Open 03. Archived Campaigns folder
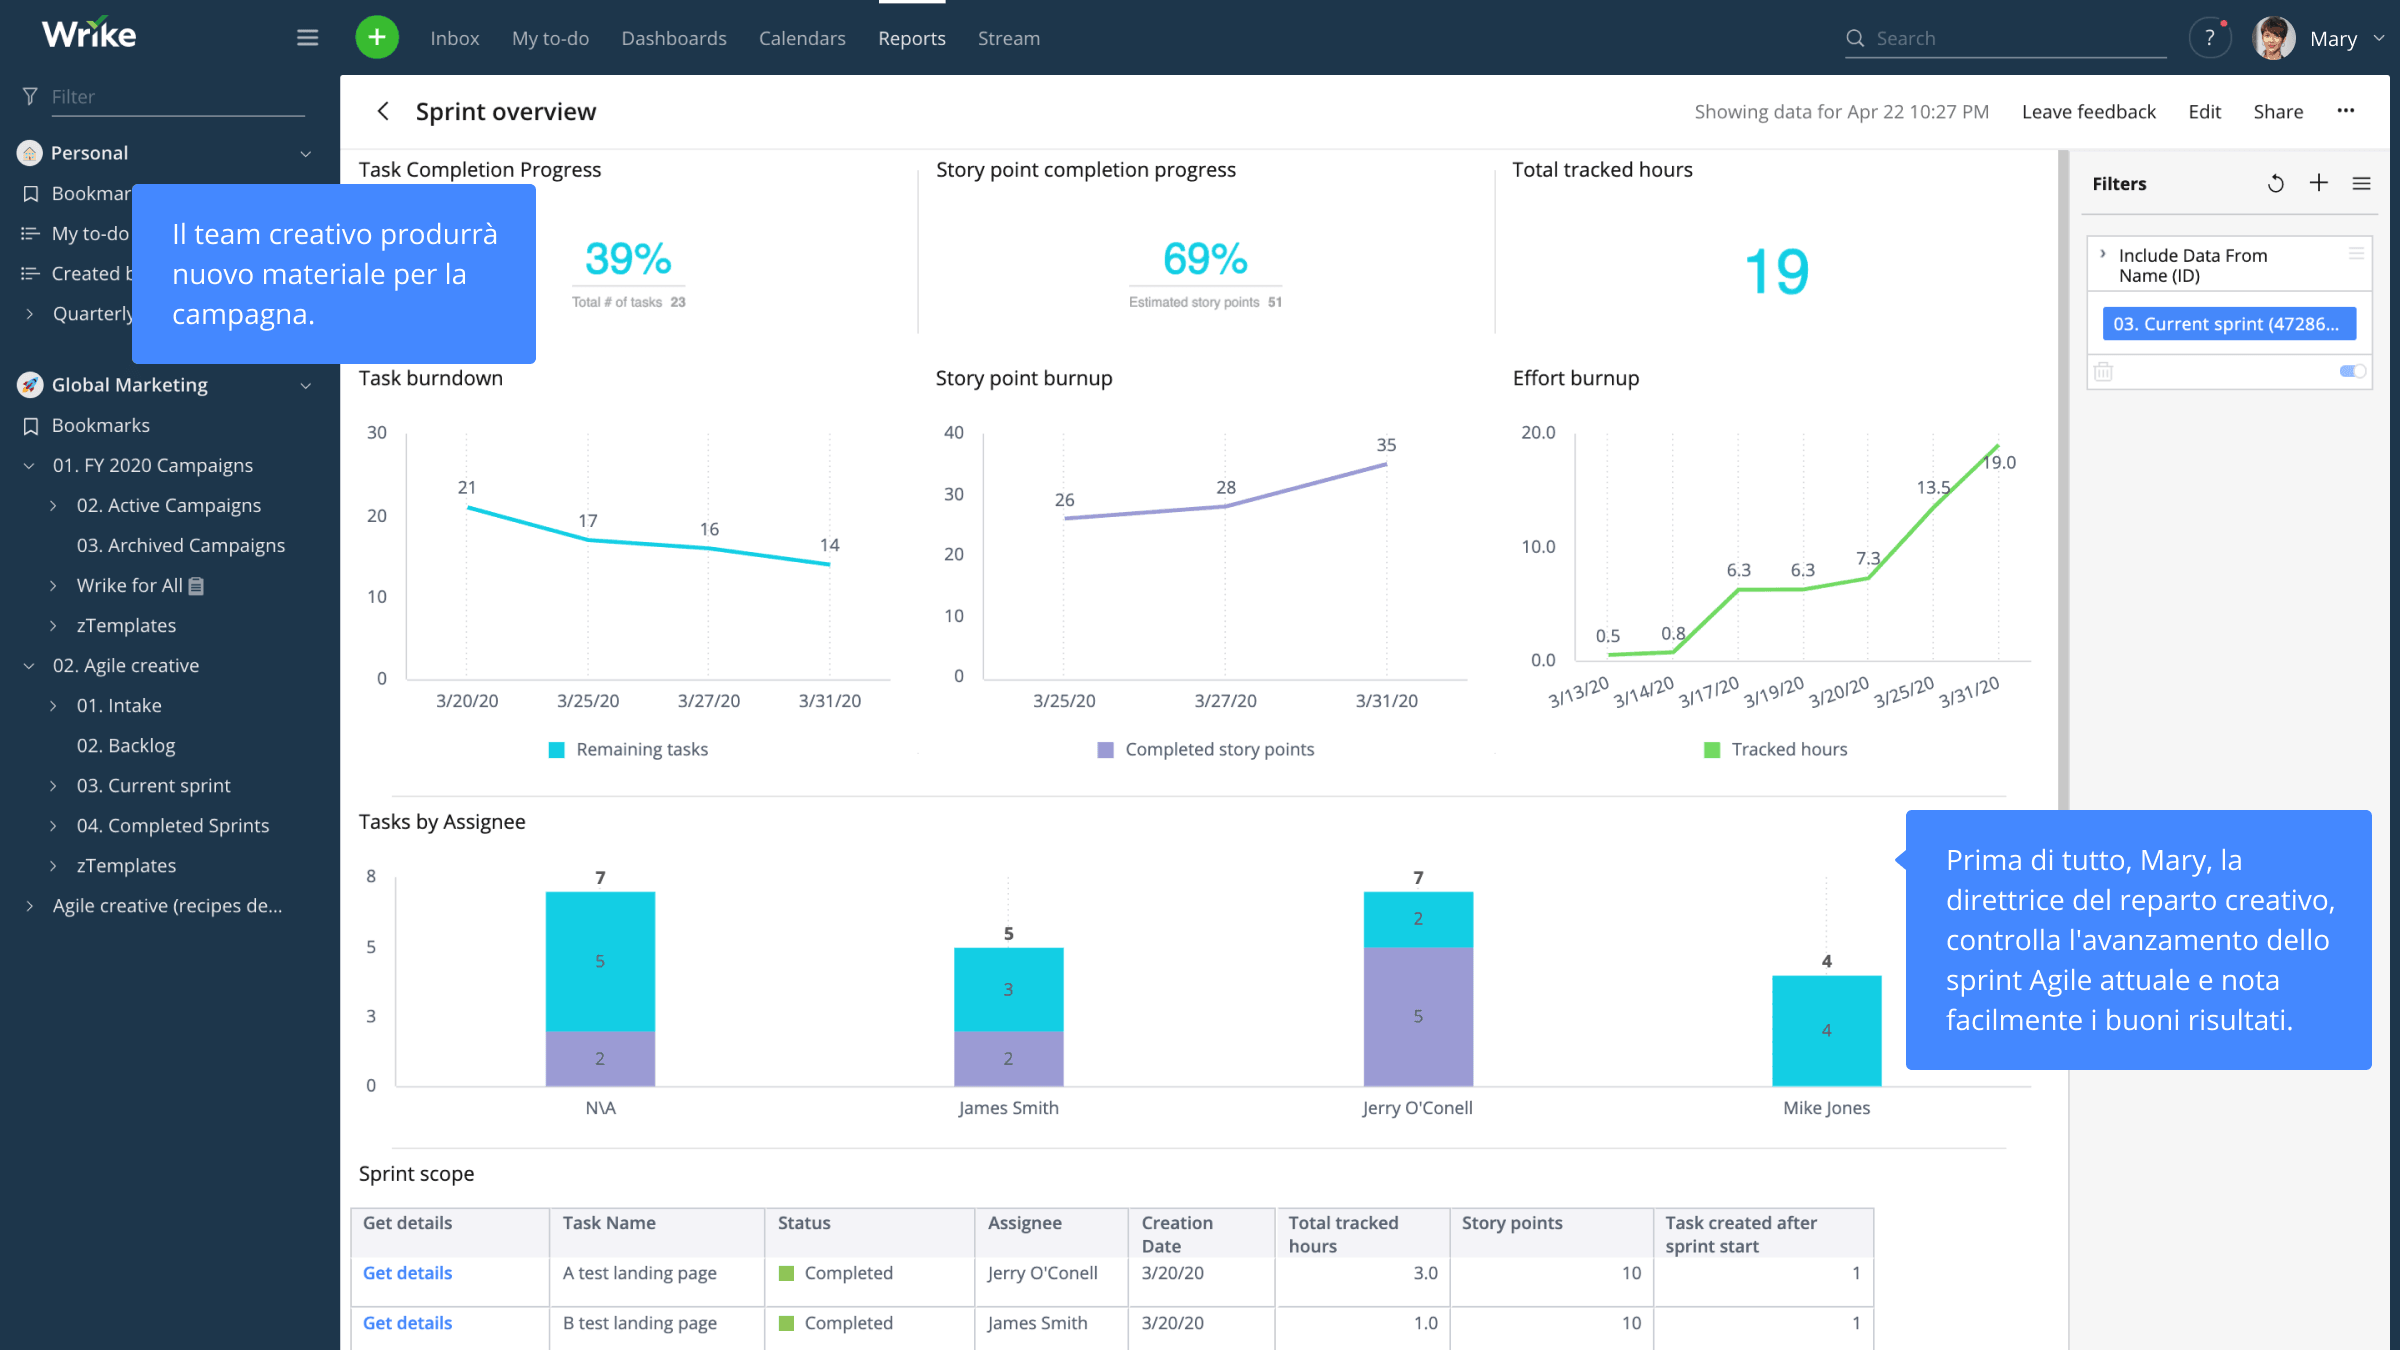The image size is (2400, 1350). click(x=180, y=545)
